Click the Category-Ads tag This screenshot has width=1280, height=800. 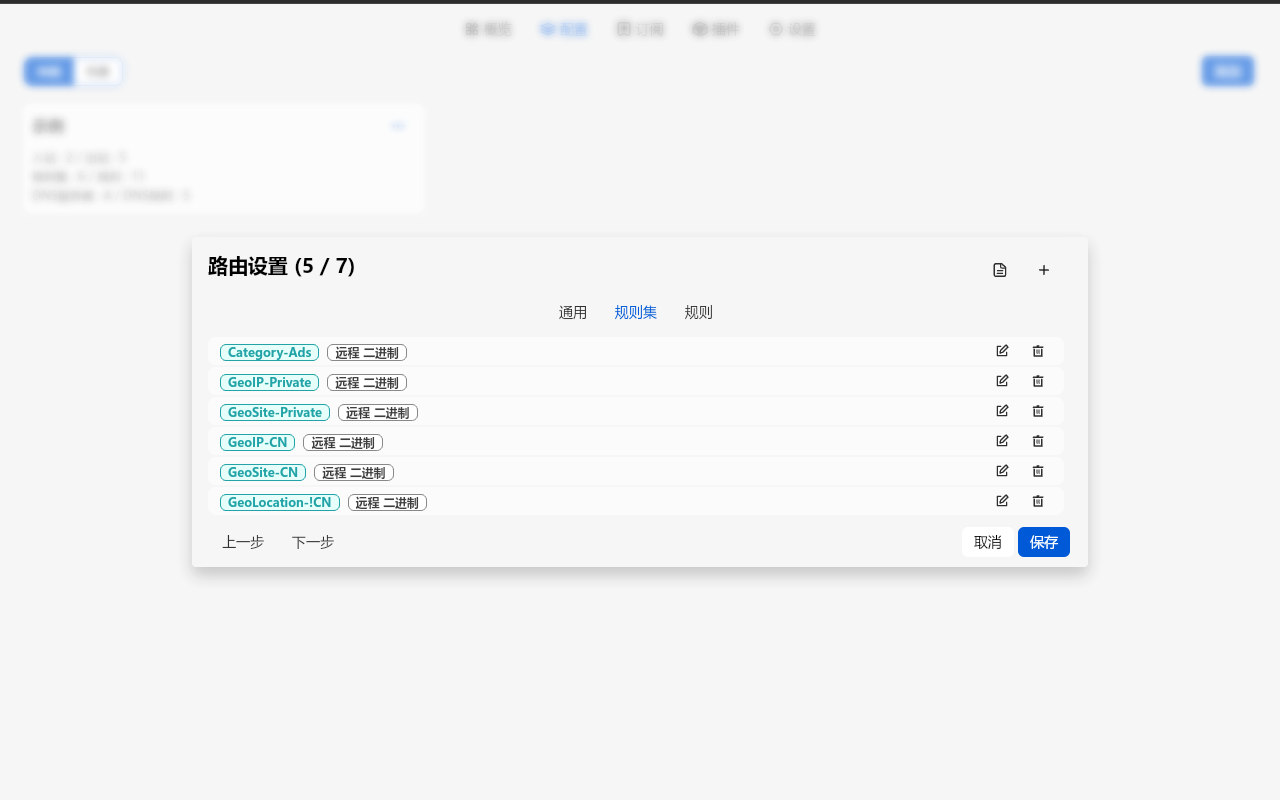click(270, 353)
